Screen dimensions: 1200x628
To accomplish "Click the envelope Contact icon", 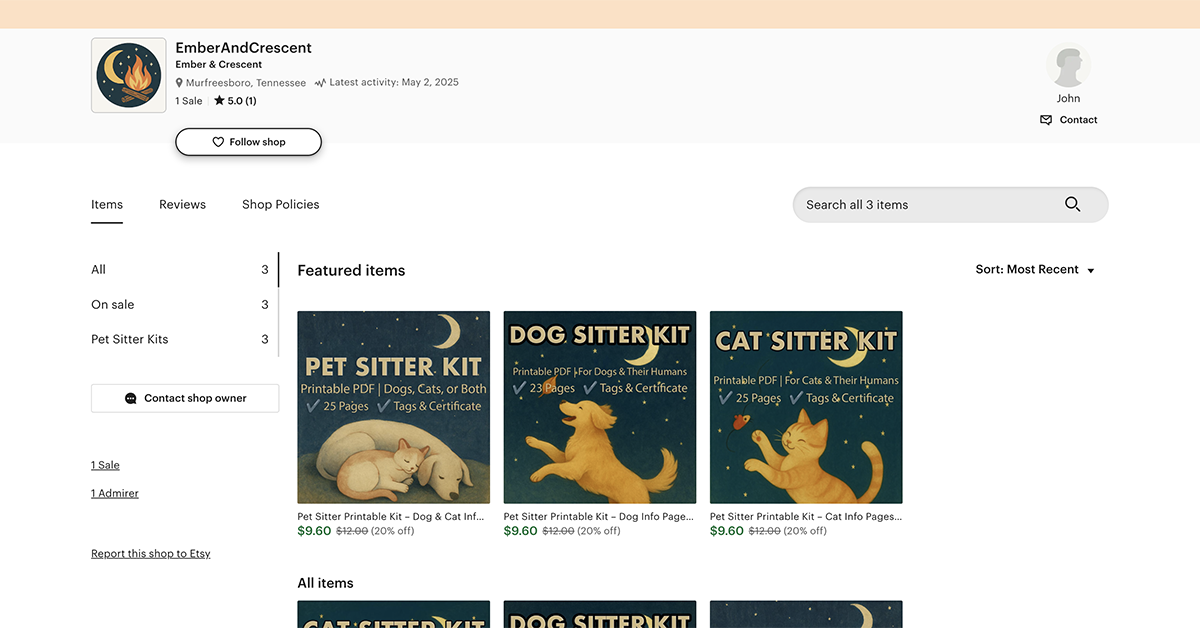I will click(x=1046, y=120).
